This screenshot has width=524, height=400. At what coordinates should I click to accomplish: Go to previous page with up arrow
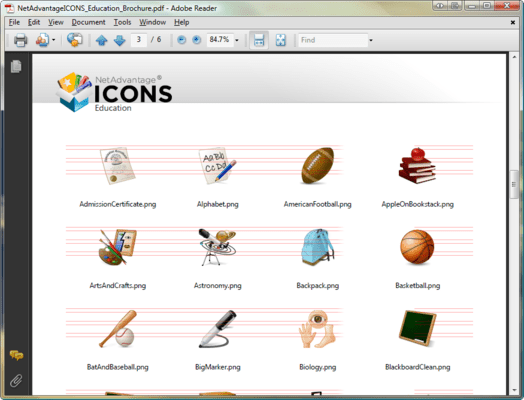point(101,40)
